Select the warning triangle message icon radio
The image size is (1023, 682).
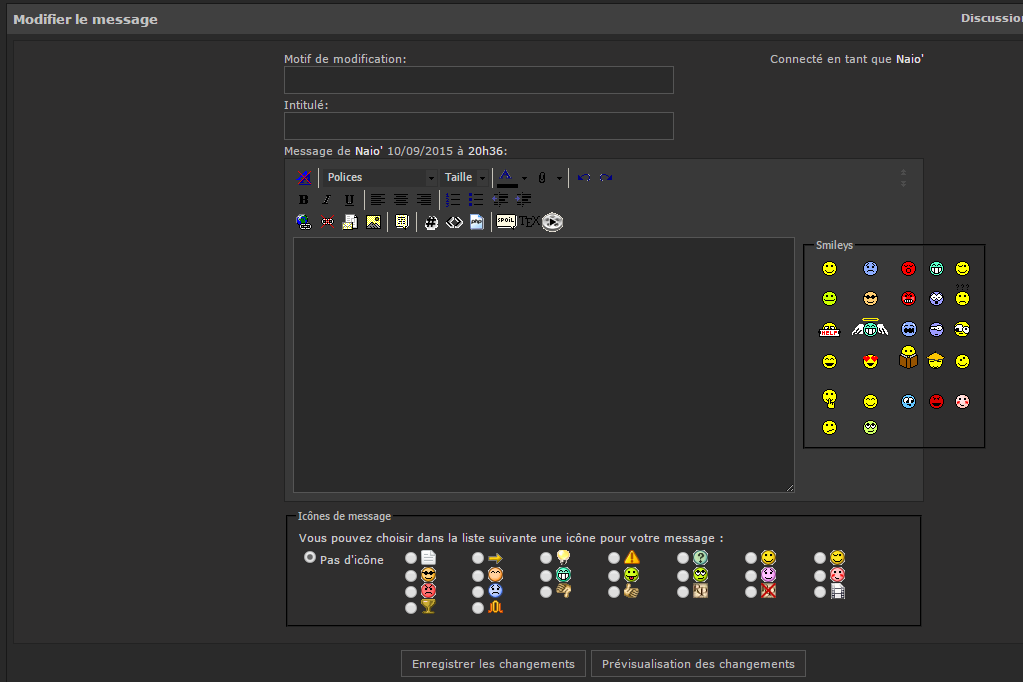(x=613, y=558)
